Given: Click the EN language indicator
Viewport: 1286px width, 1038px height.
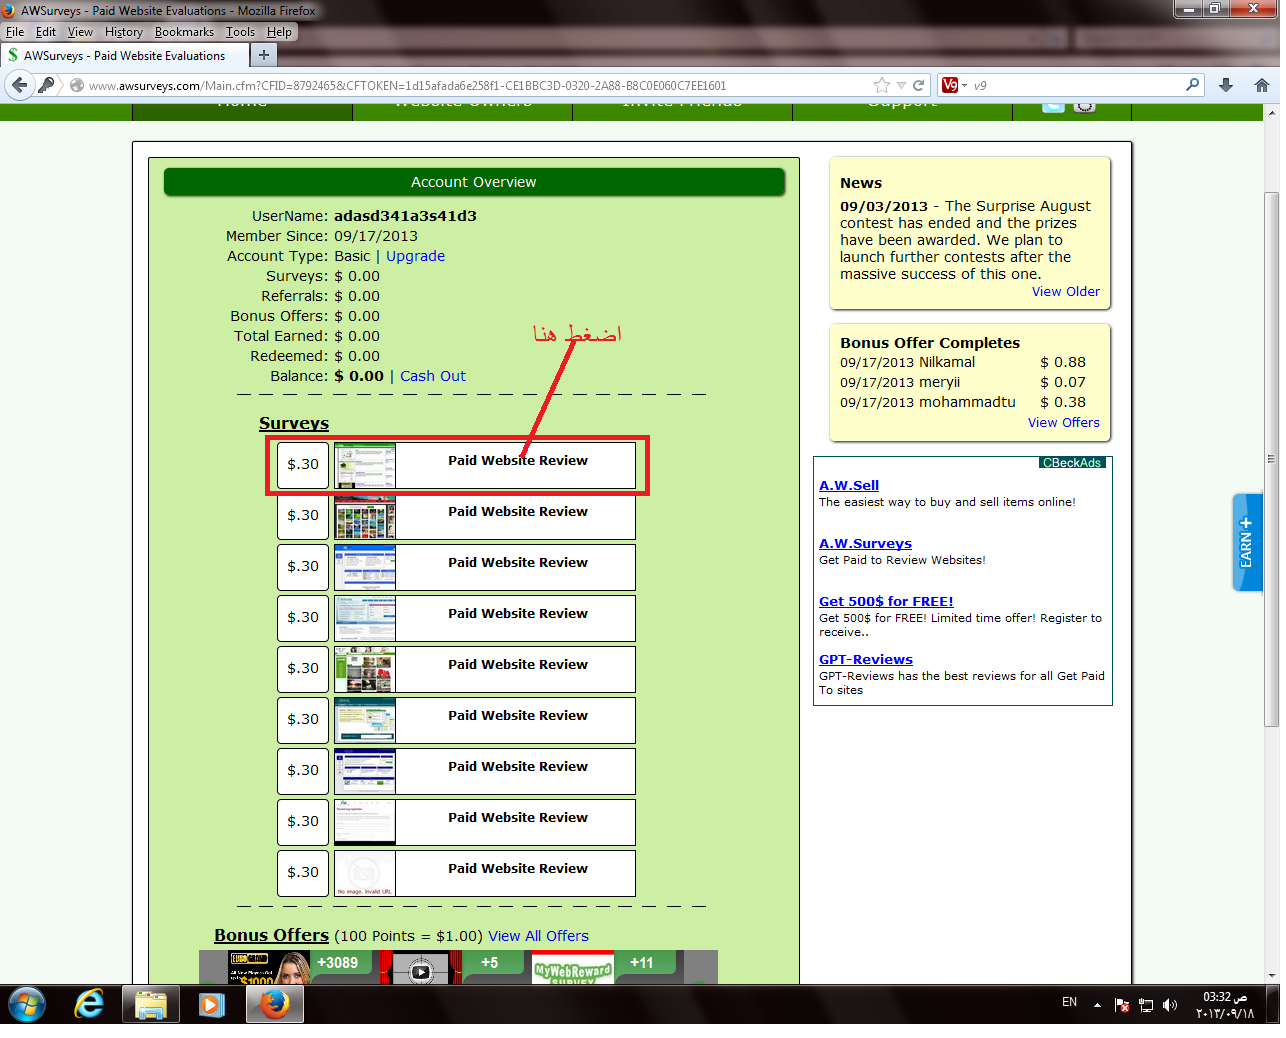Looking at the screenshot, I should tap(1069, 1002).
